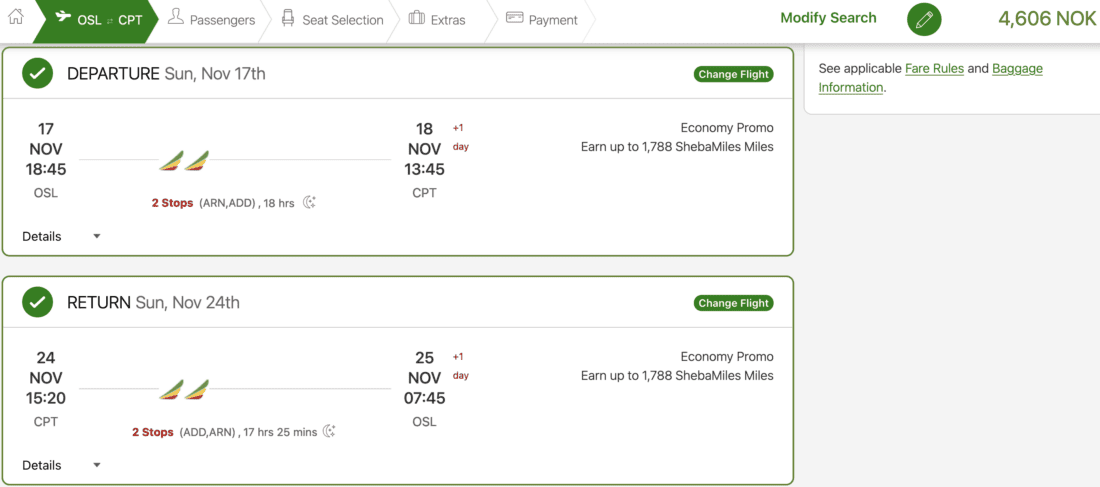The width and height of the screenshot is (1100, 487).
Task: Click the Payment card icon
Action: tap(515, 17)
